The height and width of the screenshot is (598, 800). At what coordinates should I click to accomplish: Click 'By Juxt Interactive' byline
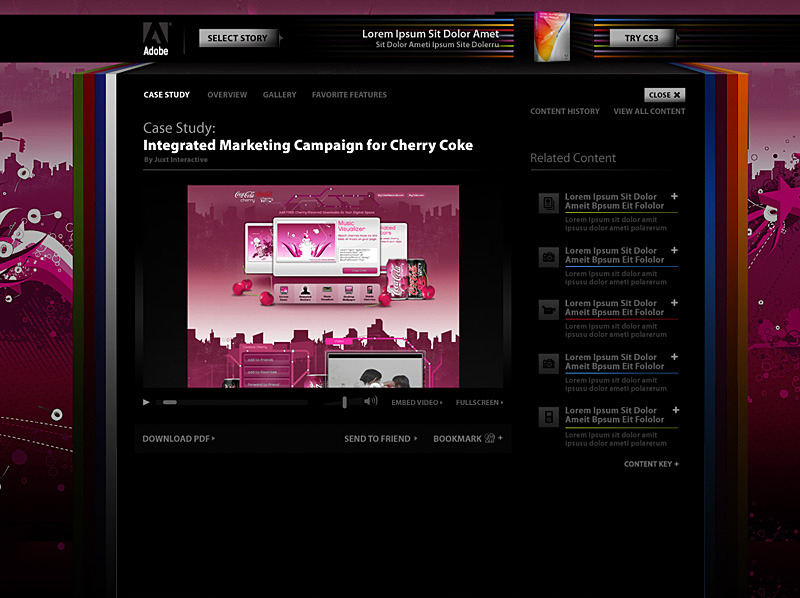(176, 160)
